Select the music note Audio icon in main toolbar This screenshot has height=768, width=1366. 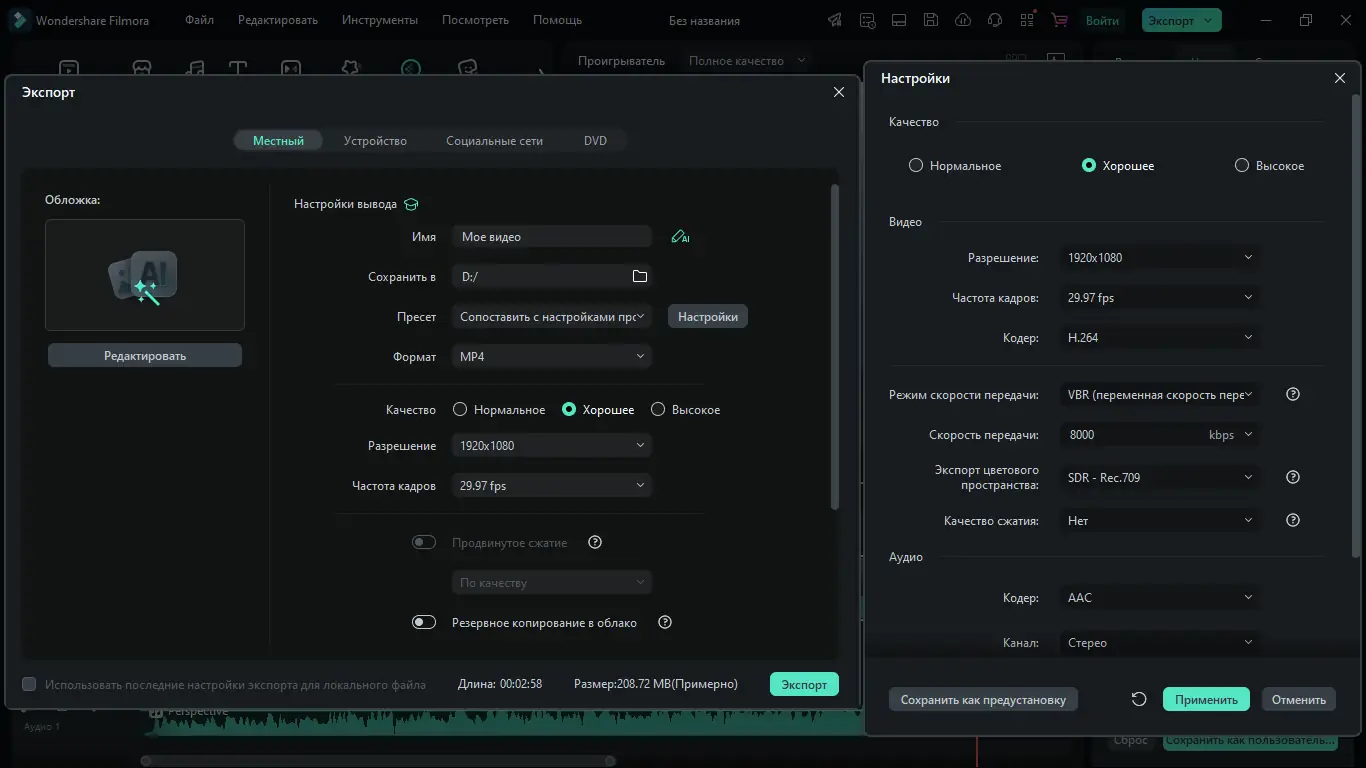[x=195, y=68]
